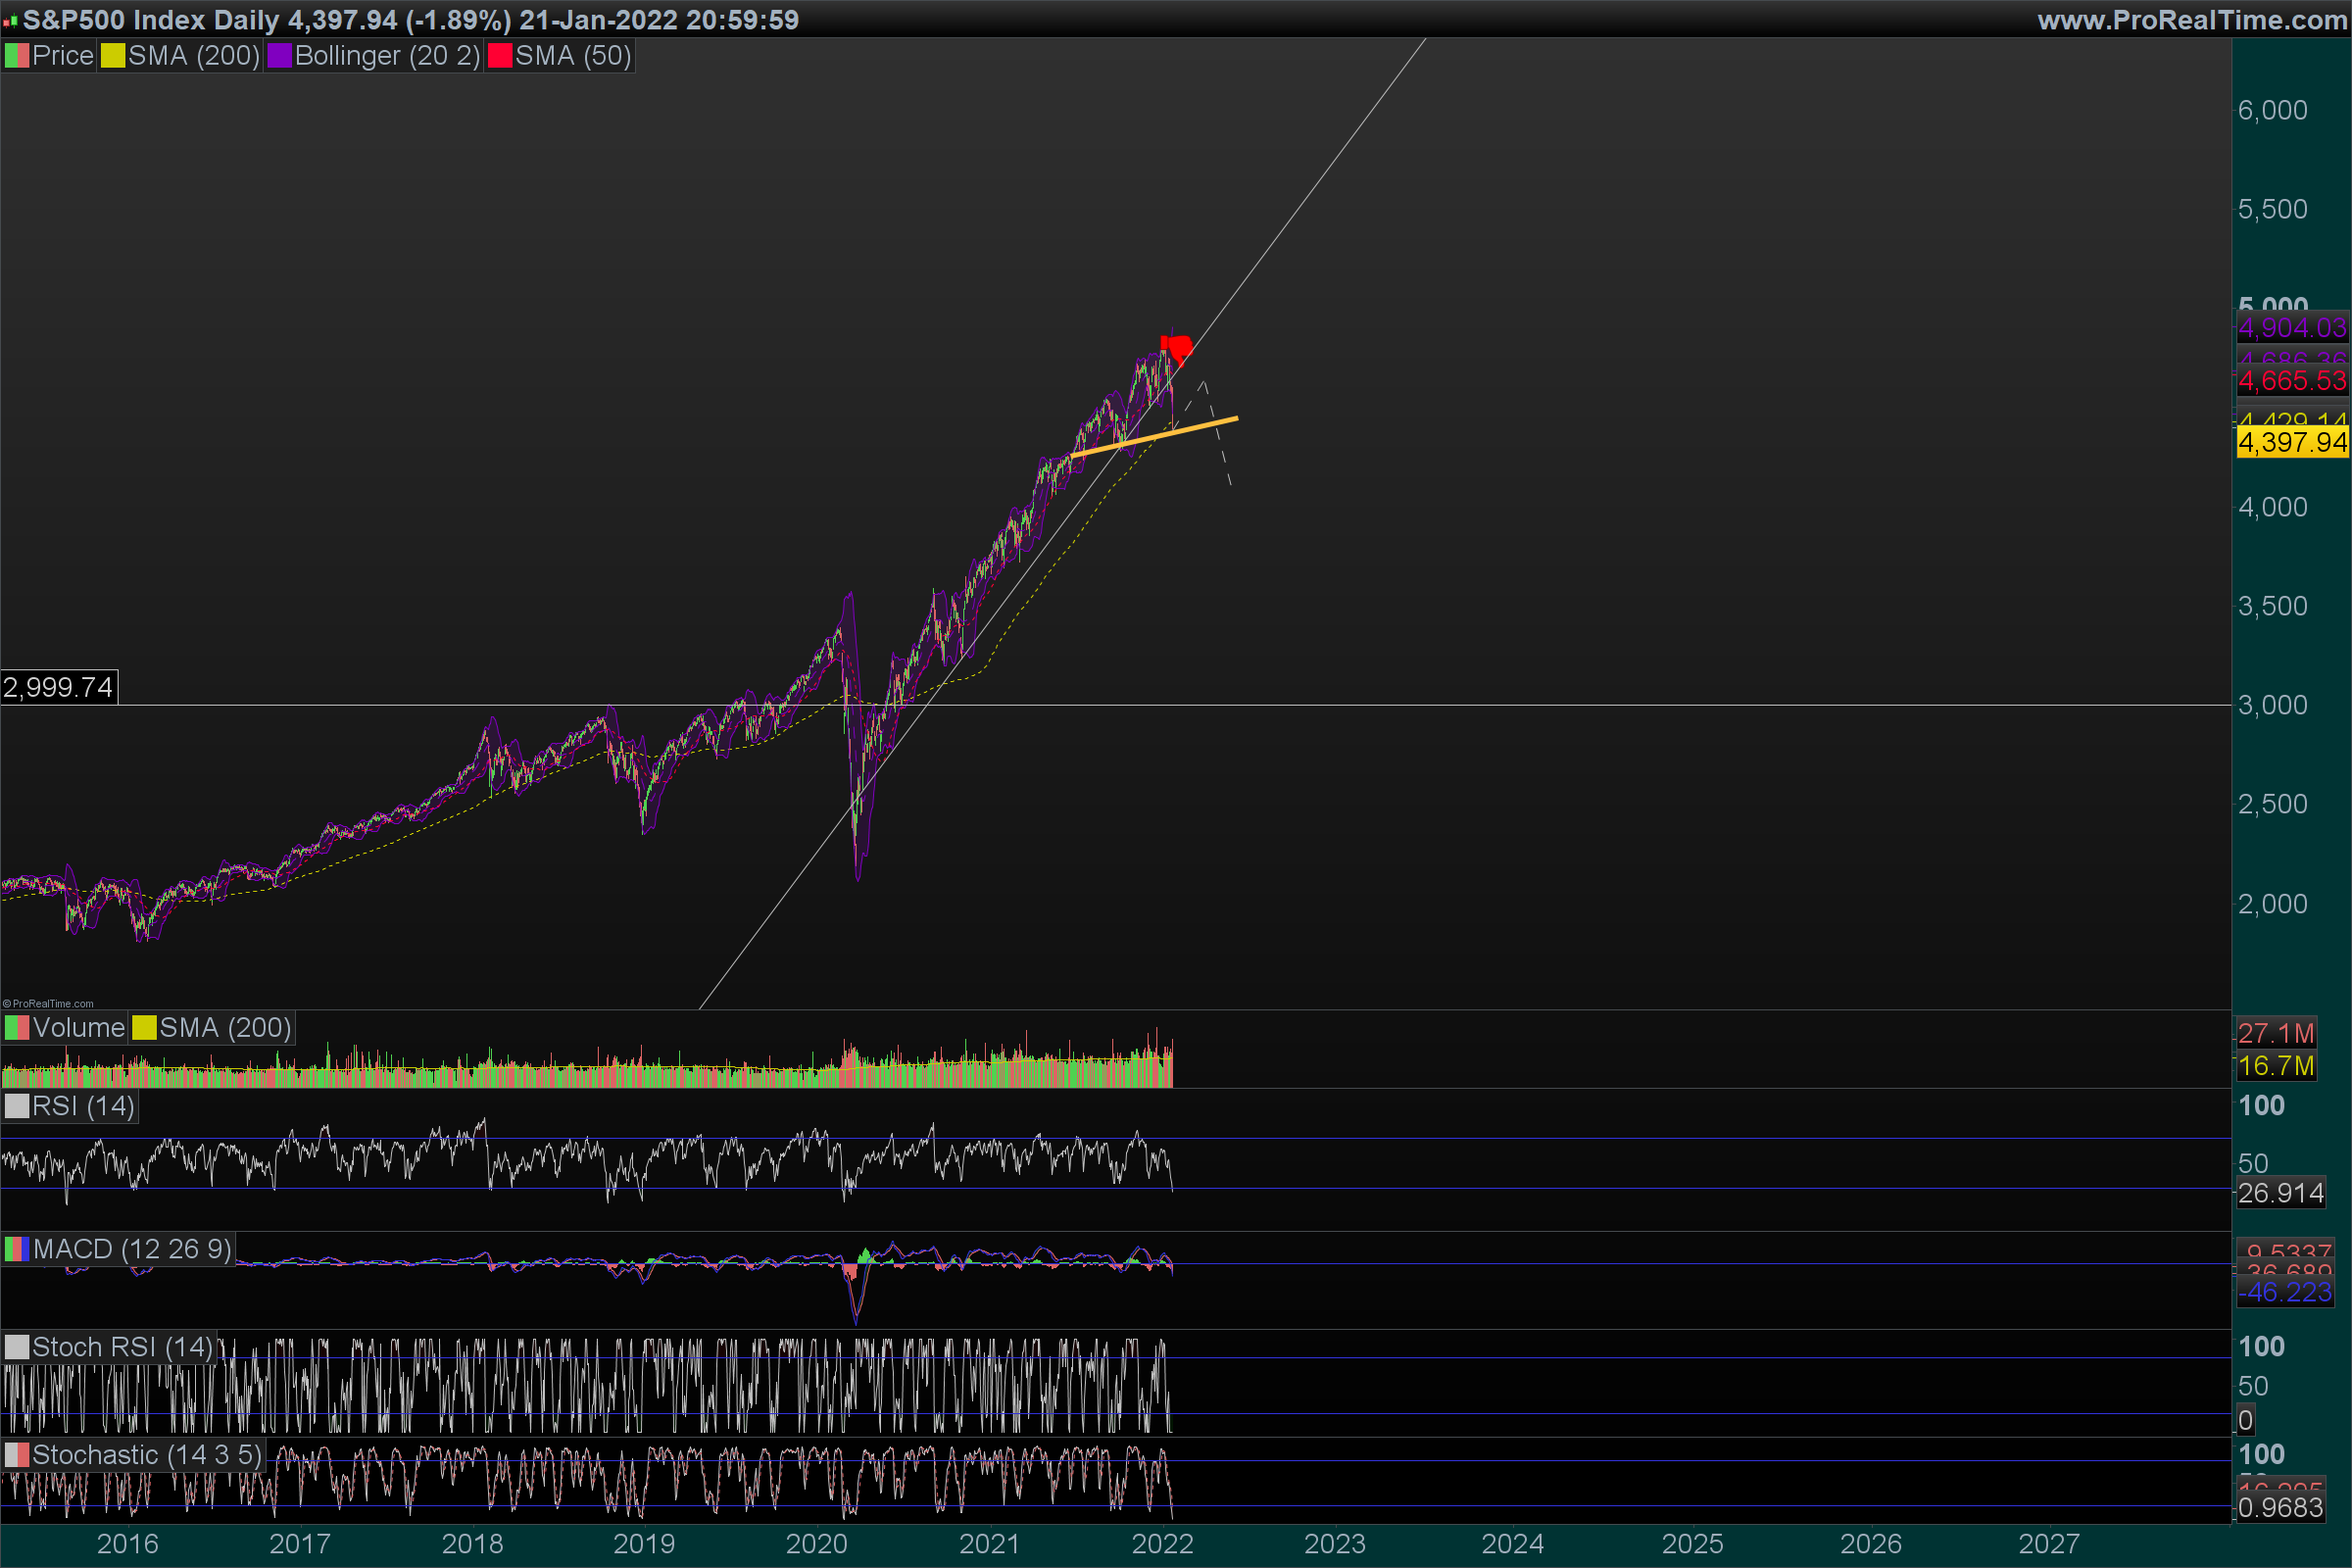This screenshot has width=2352, height=1568.
Task: Click the 2,999.74 horizontal line label
Action: tap(58, 687)
